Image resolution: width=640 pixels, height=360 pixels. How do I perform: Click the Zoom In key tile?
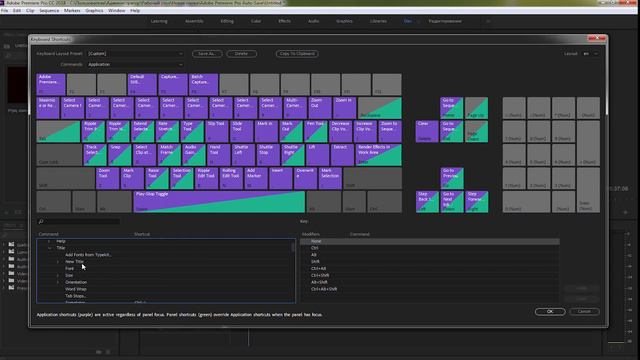tap(344, 108)
